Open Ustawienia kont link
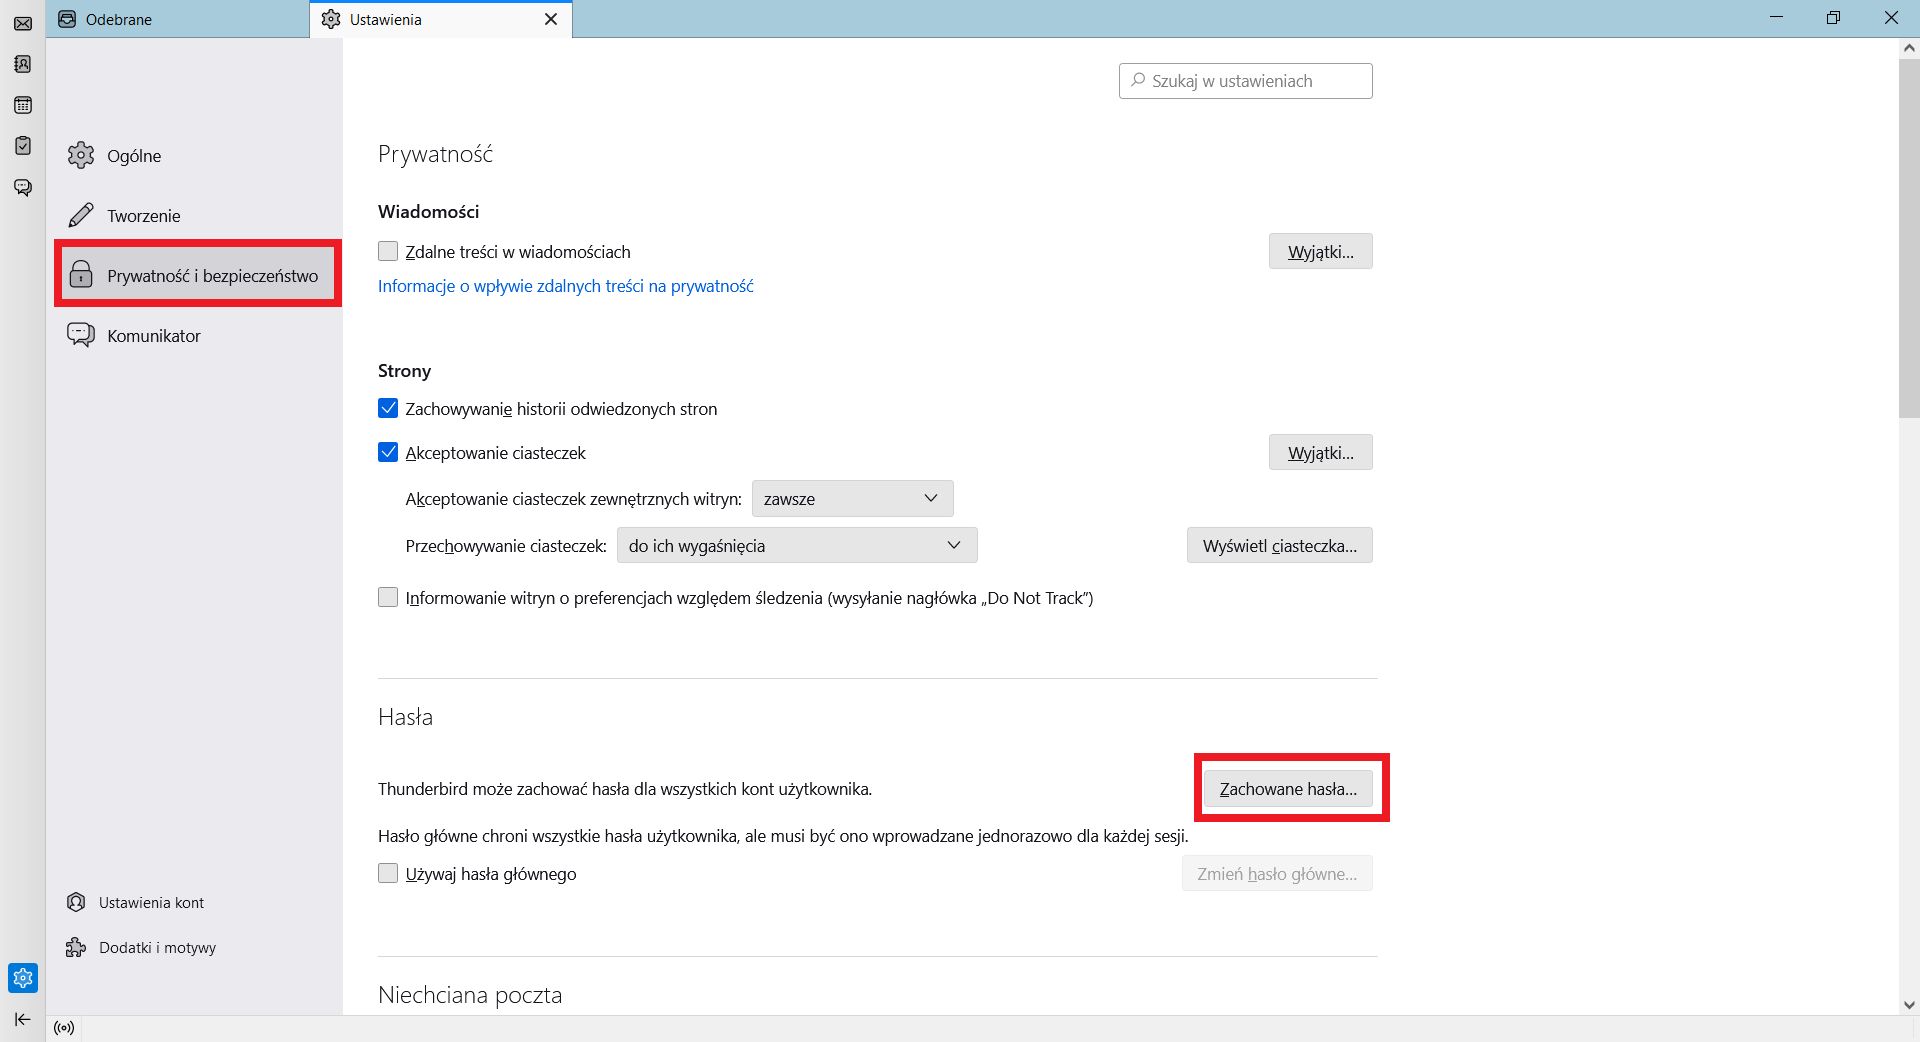1920x1042 pixels. tap(136, 902)
